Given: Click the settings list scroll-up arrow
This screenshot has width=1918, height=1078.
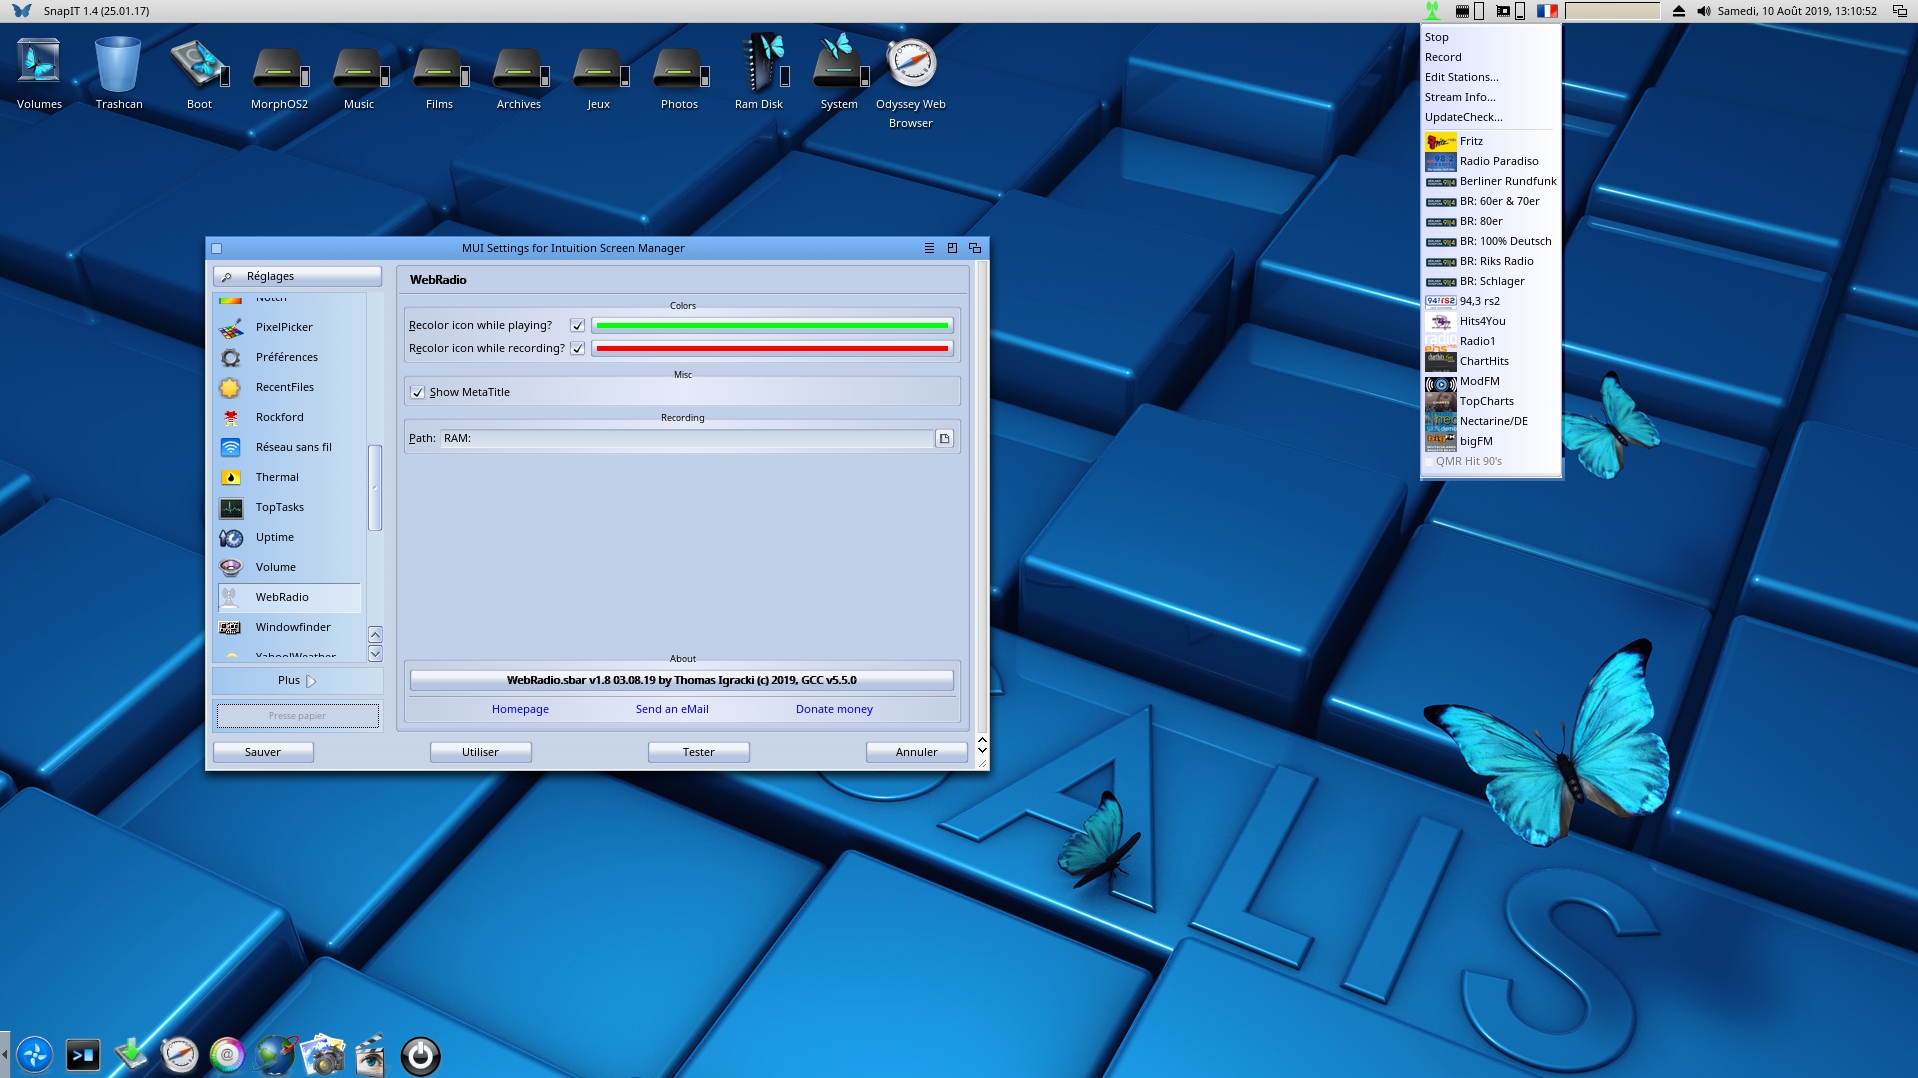Looking at the screenshot, I should 375,634.
